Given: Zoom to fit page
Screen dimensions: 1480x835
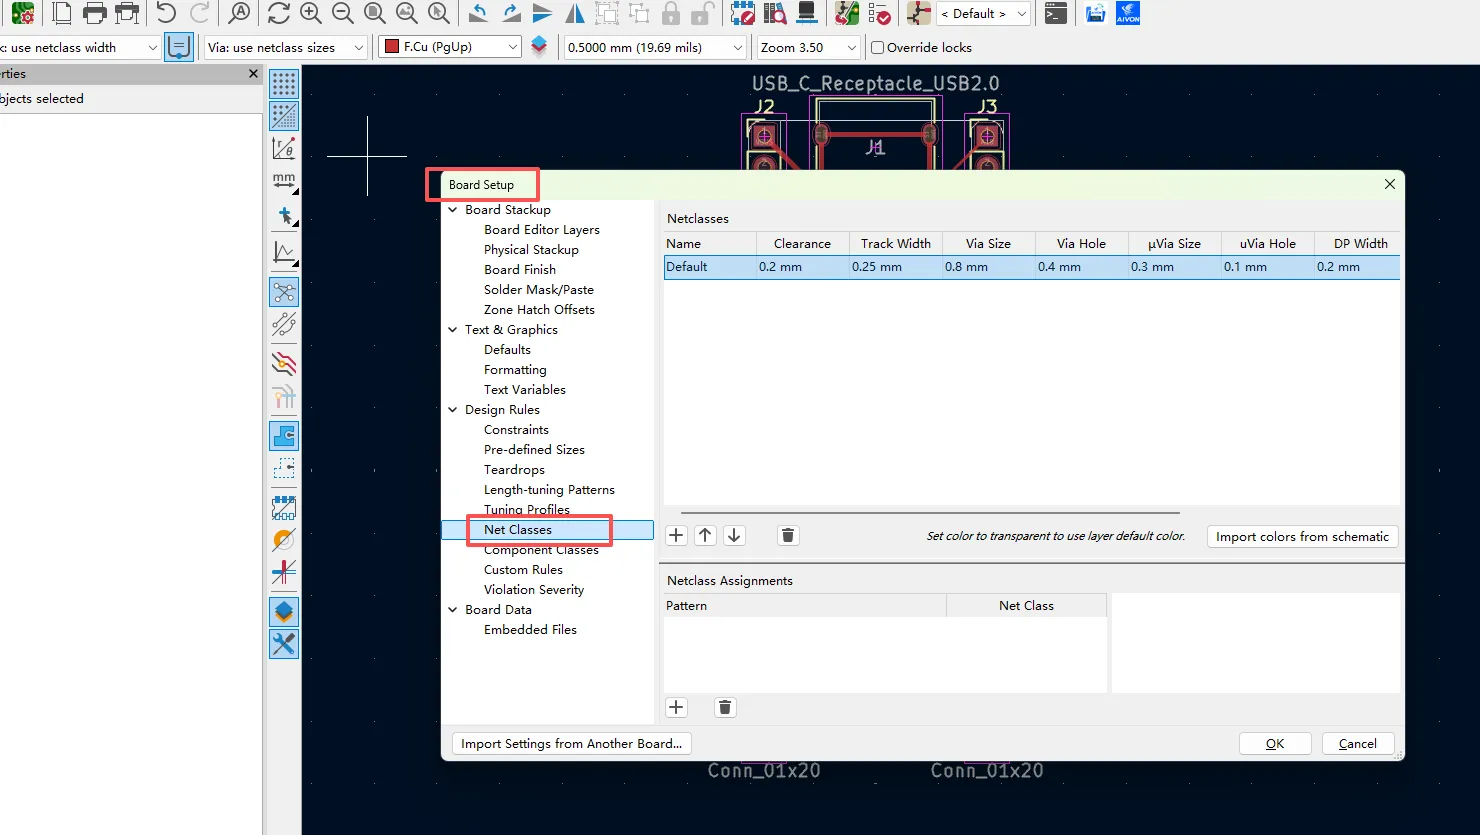Looking at the screenshot, I should pos(375,13).
